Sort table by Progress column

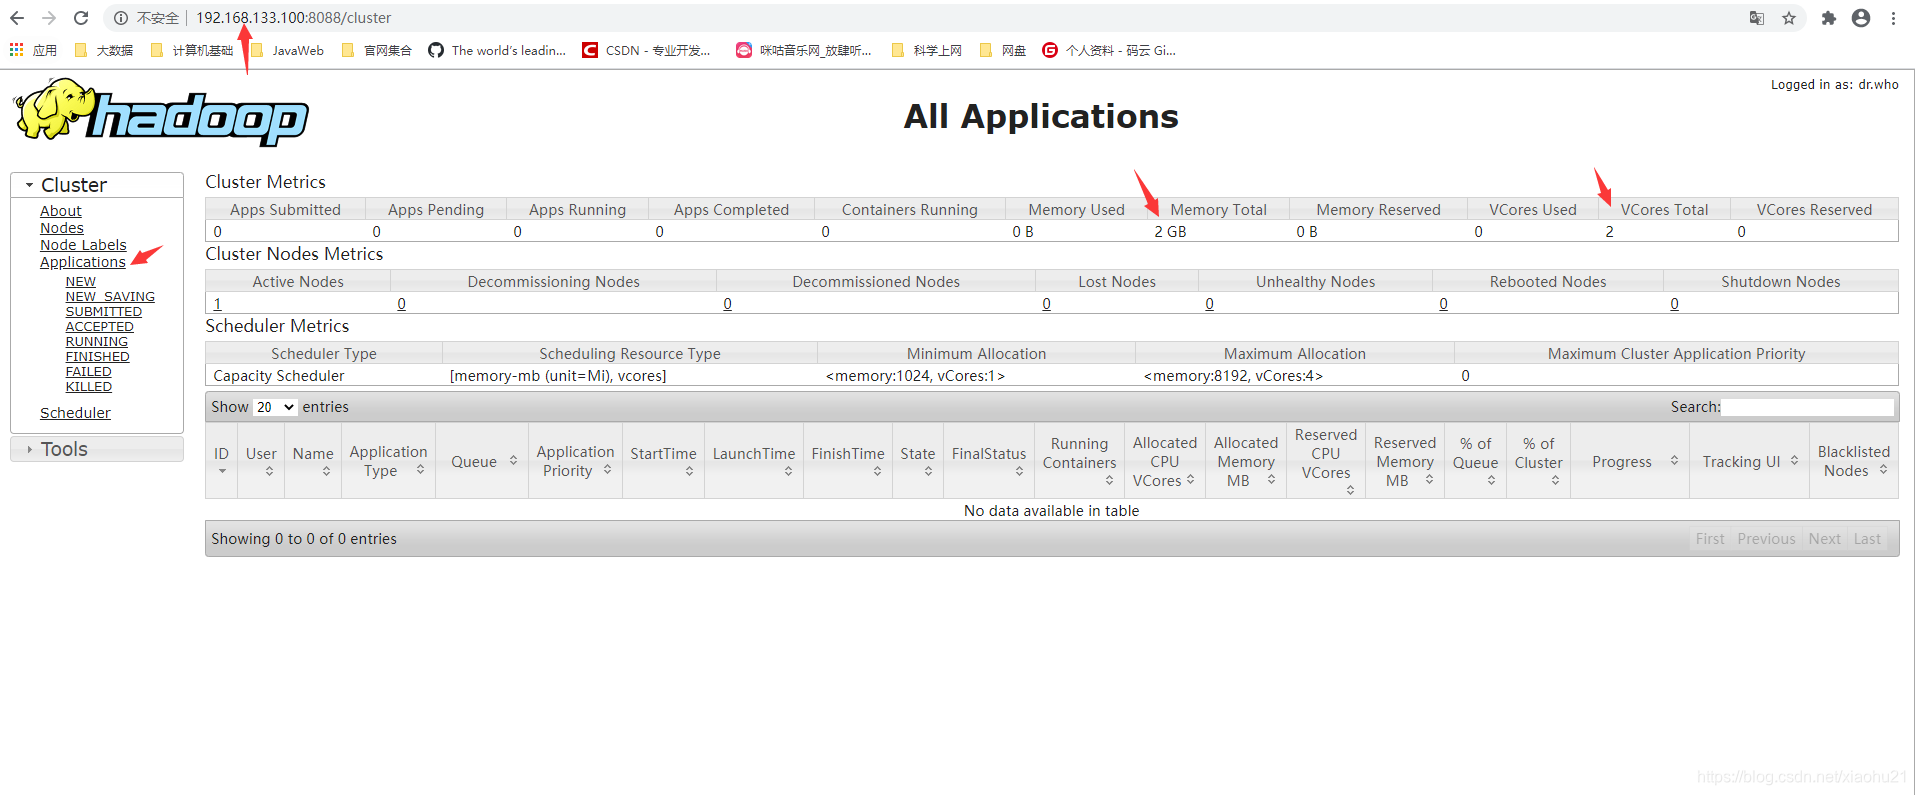point(1630,461)
